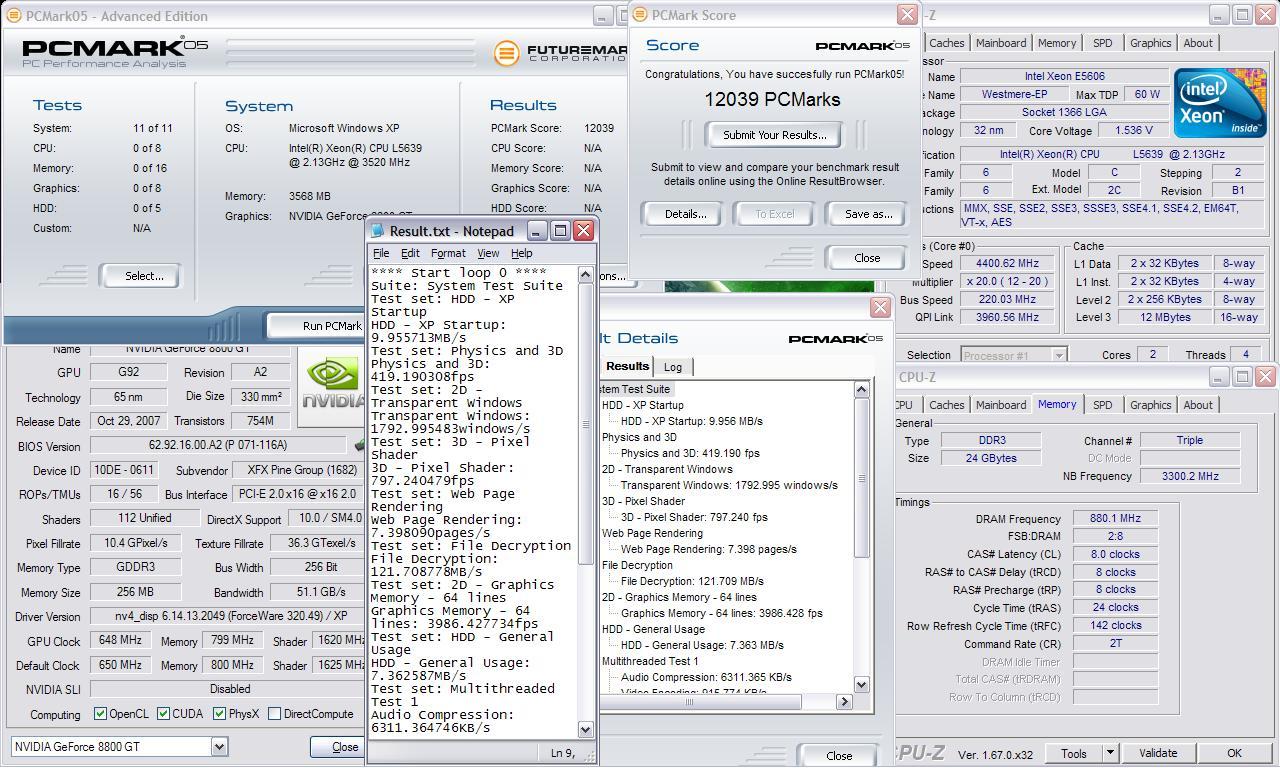Click the Driver Version field in GPU-Z
Screen dimensions: 1280x768
[227, 617]
